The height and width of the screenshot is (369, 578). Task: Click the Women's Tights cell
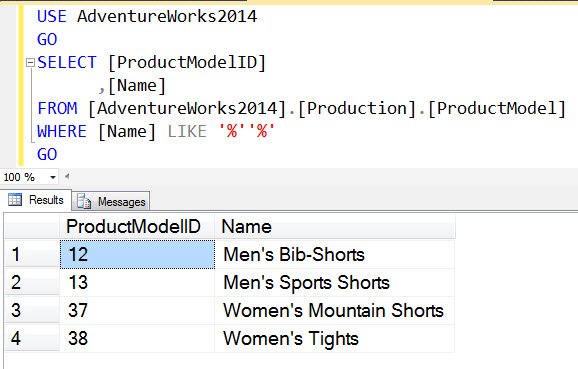pyautogui.click(x=335, y=338)
